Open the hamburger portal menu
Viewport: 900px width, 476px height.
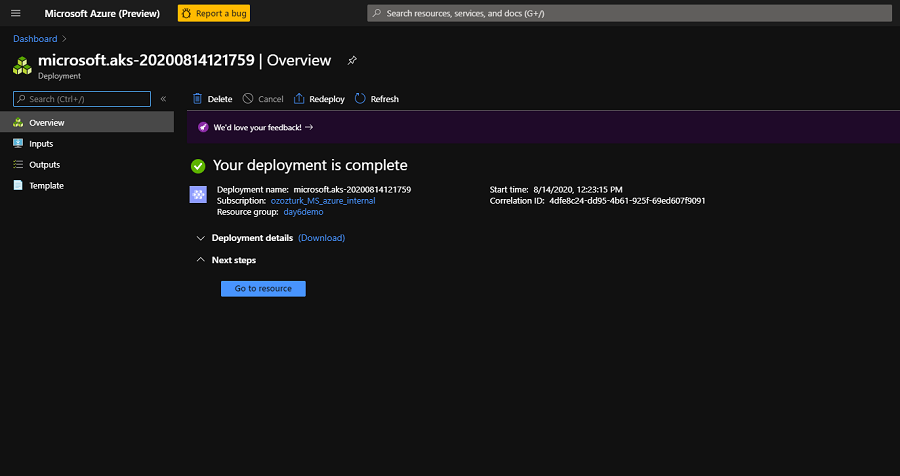(x=15, y=13)
